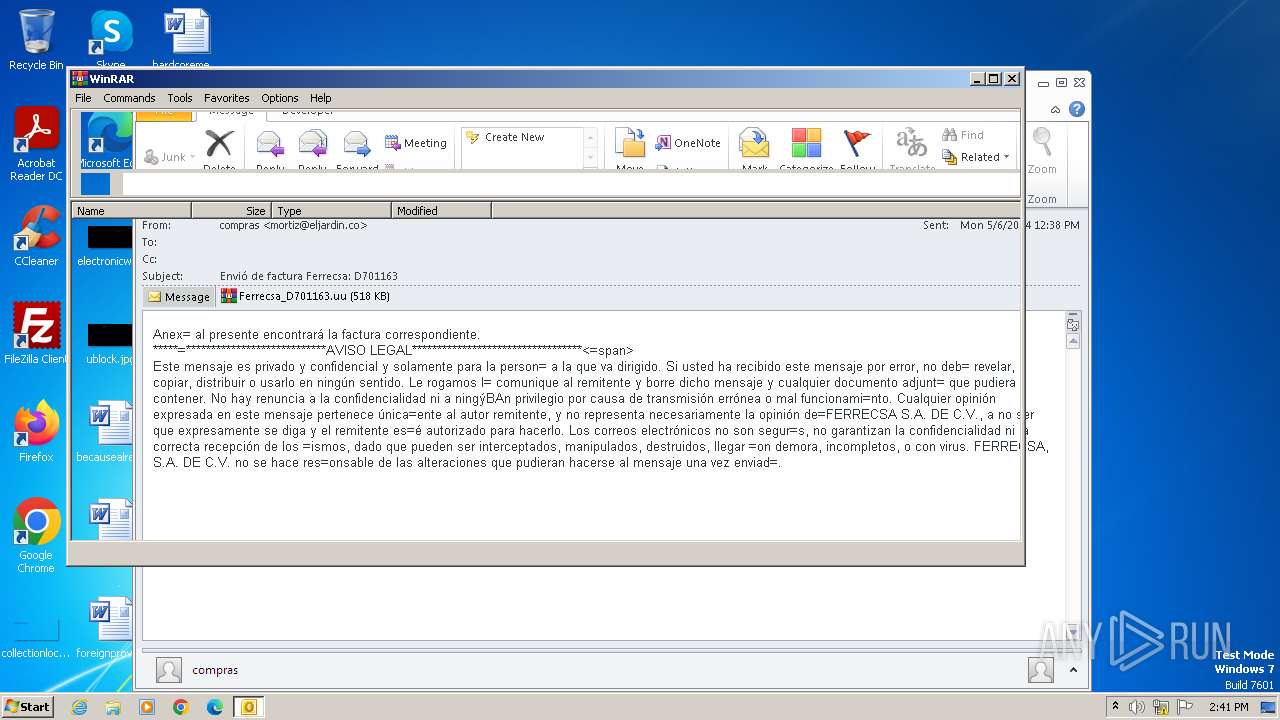Click the Zoom magnifier icon
This screenshot has width=1280, height=720.
coord(1042,143)
